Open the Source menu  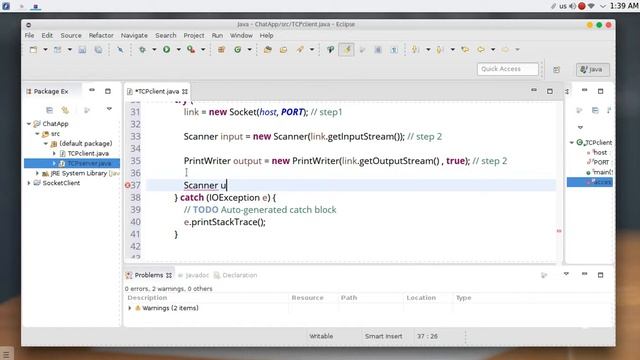click(x=71, y=36)
